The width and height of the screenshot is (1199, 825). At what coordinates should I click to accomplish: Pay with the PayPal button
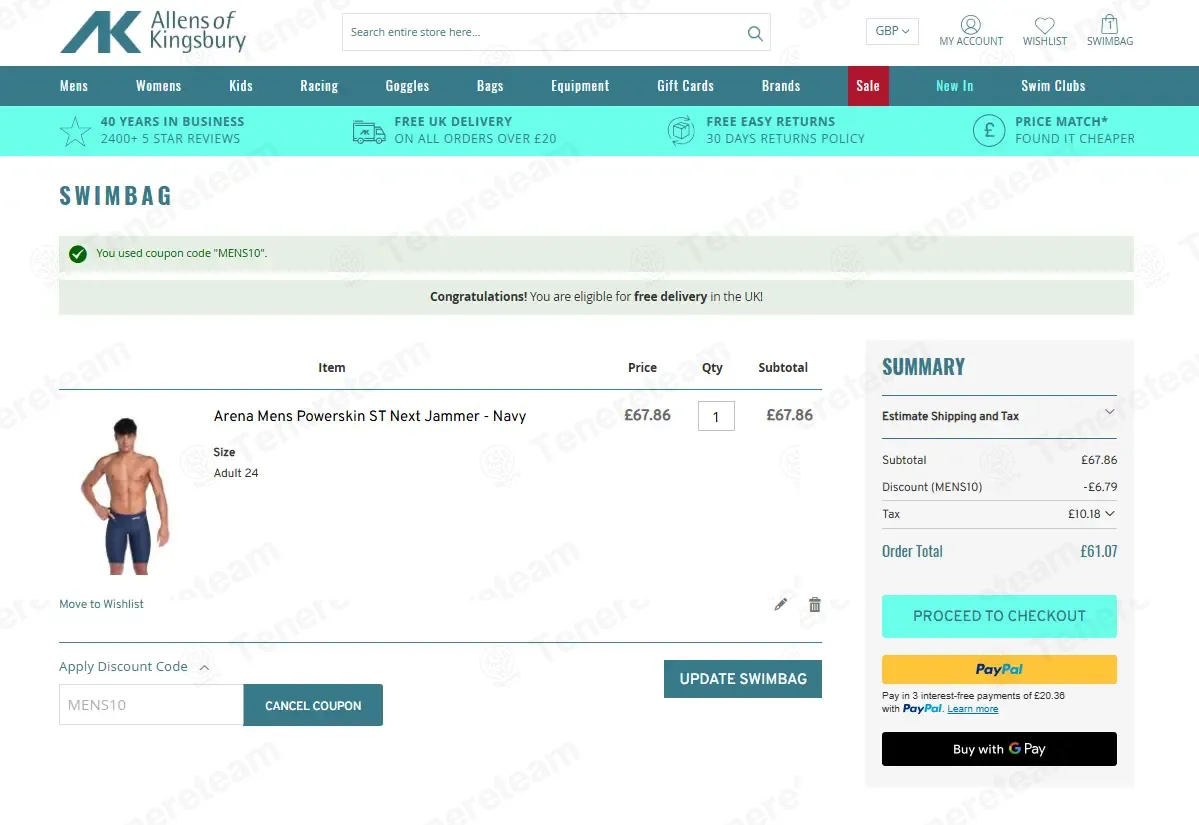[x=999, y=669]
